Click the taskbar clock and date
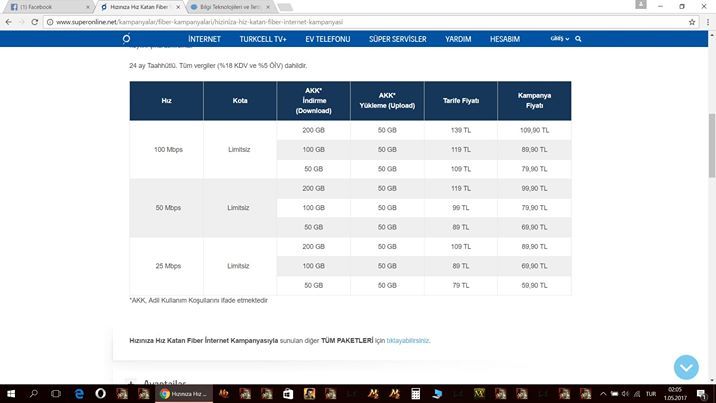 click(675, 393)
